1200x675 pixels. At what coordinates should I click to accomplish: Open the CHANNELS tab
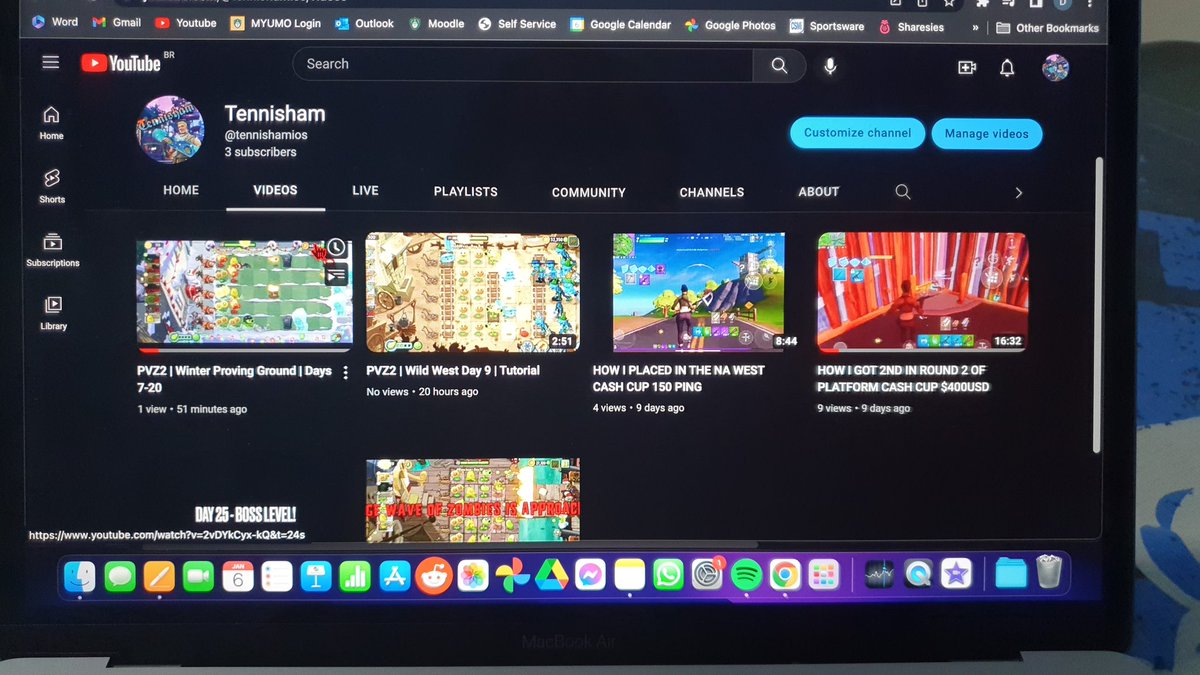(711, 192)
